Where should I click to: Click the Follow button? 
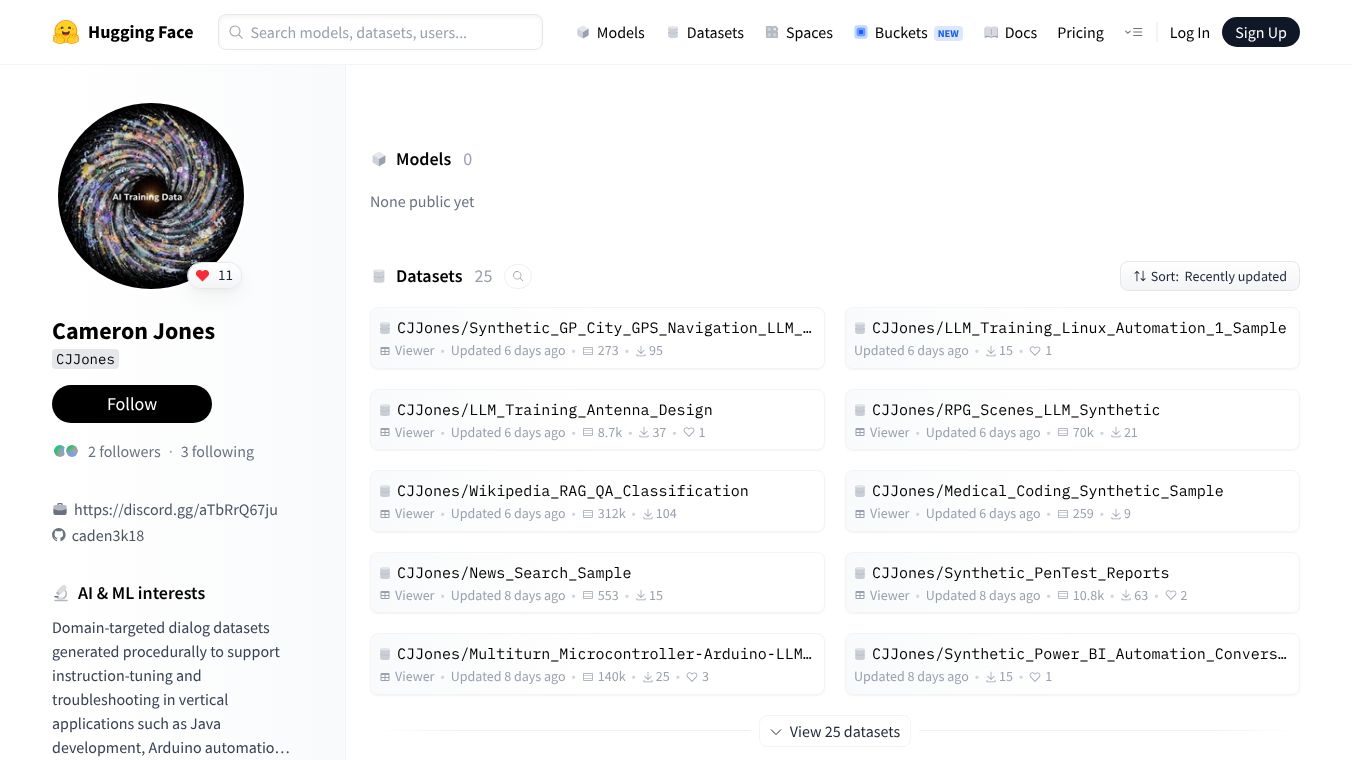point(131,404)
